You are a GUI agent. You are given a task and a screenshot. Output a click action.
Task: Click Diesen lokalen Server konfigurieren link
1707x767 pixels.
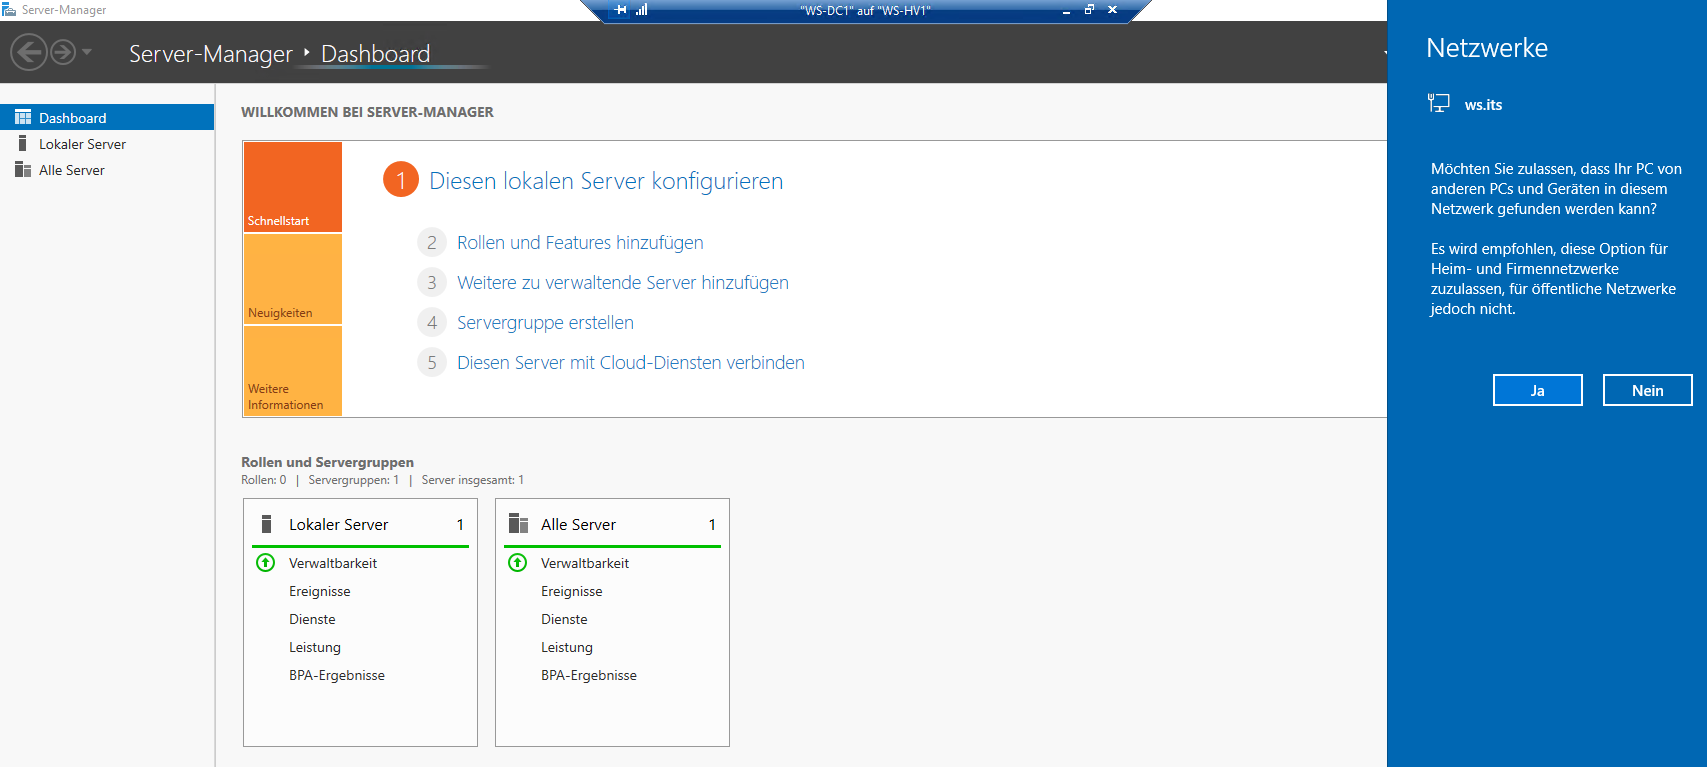tap(606, 181)
